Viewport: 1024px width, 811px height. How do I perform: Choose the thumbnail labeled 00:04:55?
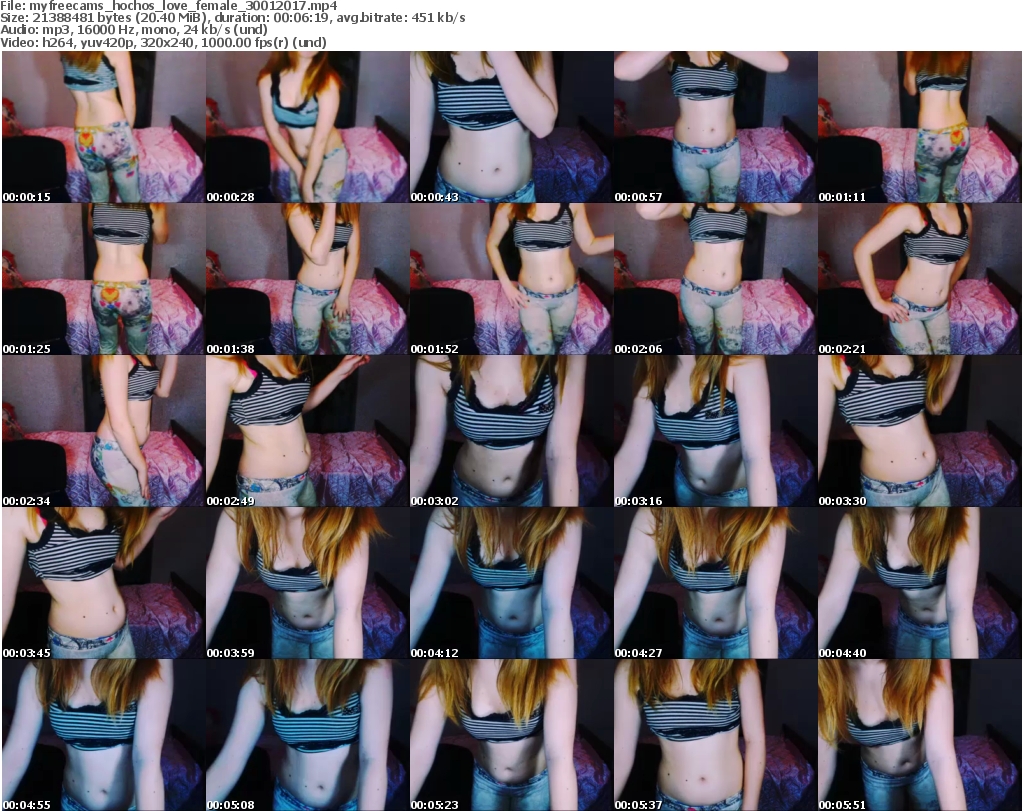(104, 735)
